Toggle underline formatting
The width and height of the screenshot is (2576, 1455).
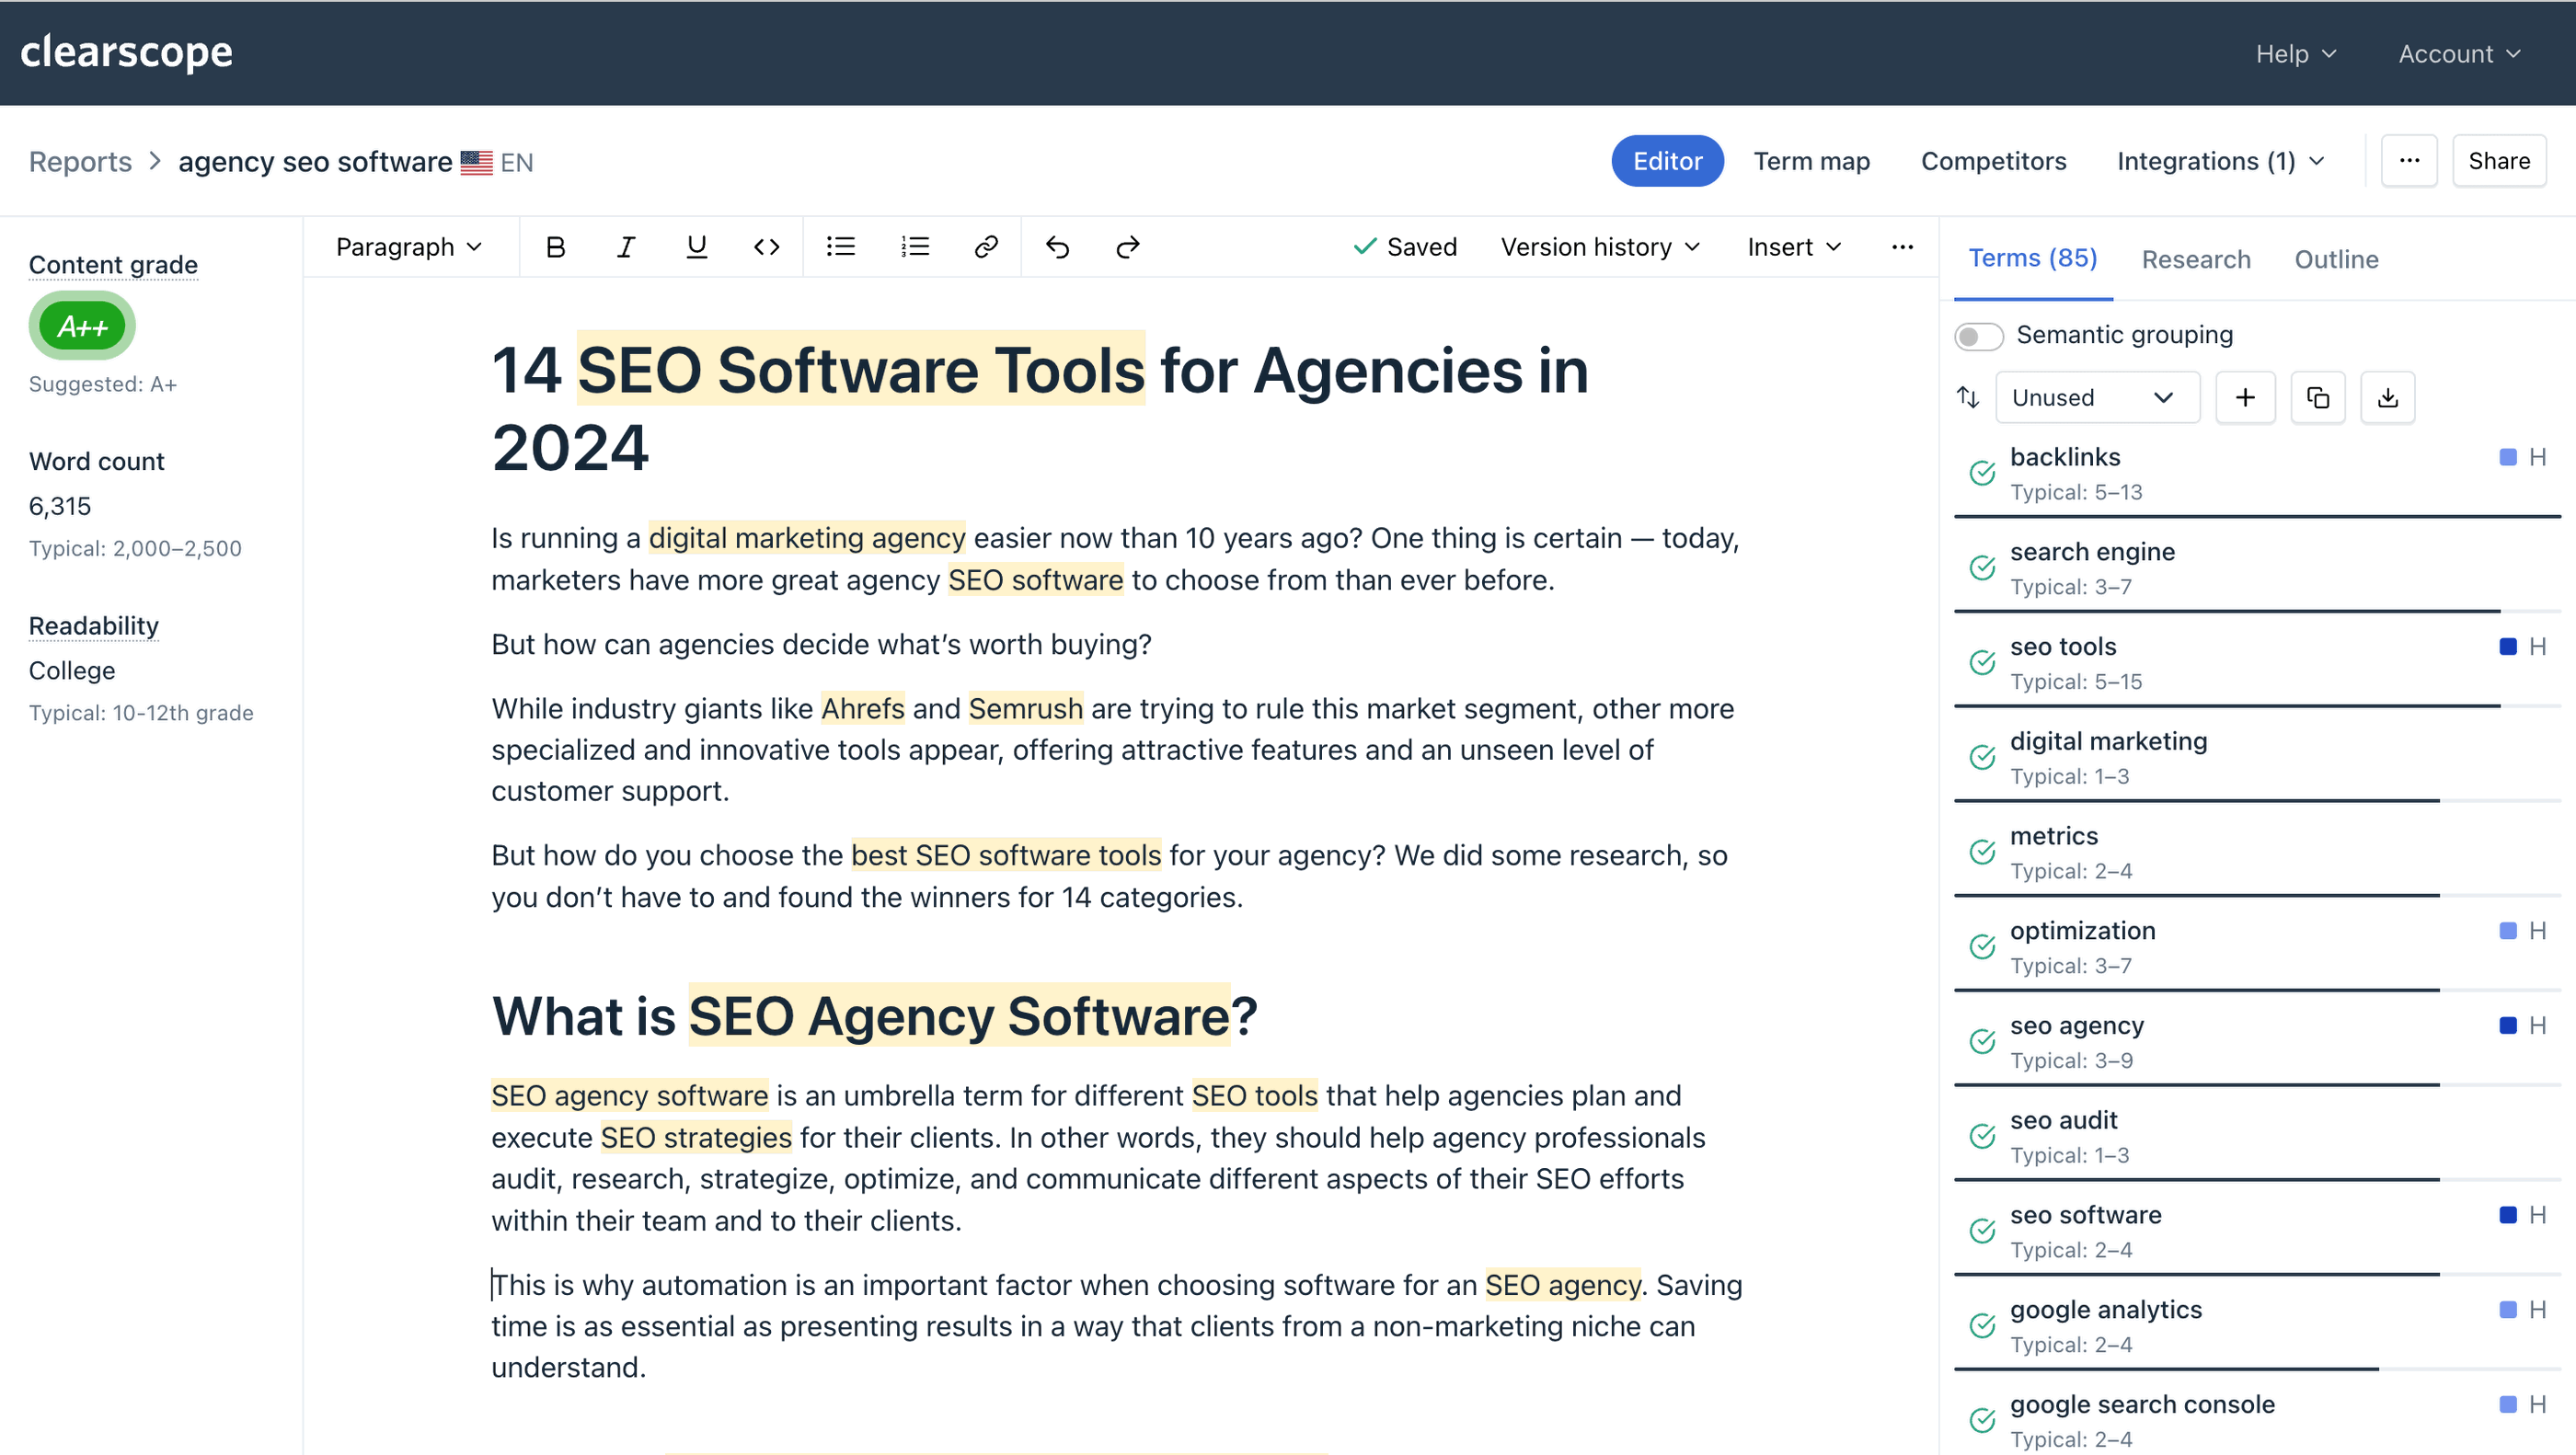[x=697, y=246]
